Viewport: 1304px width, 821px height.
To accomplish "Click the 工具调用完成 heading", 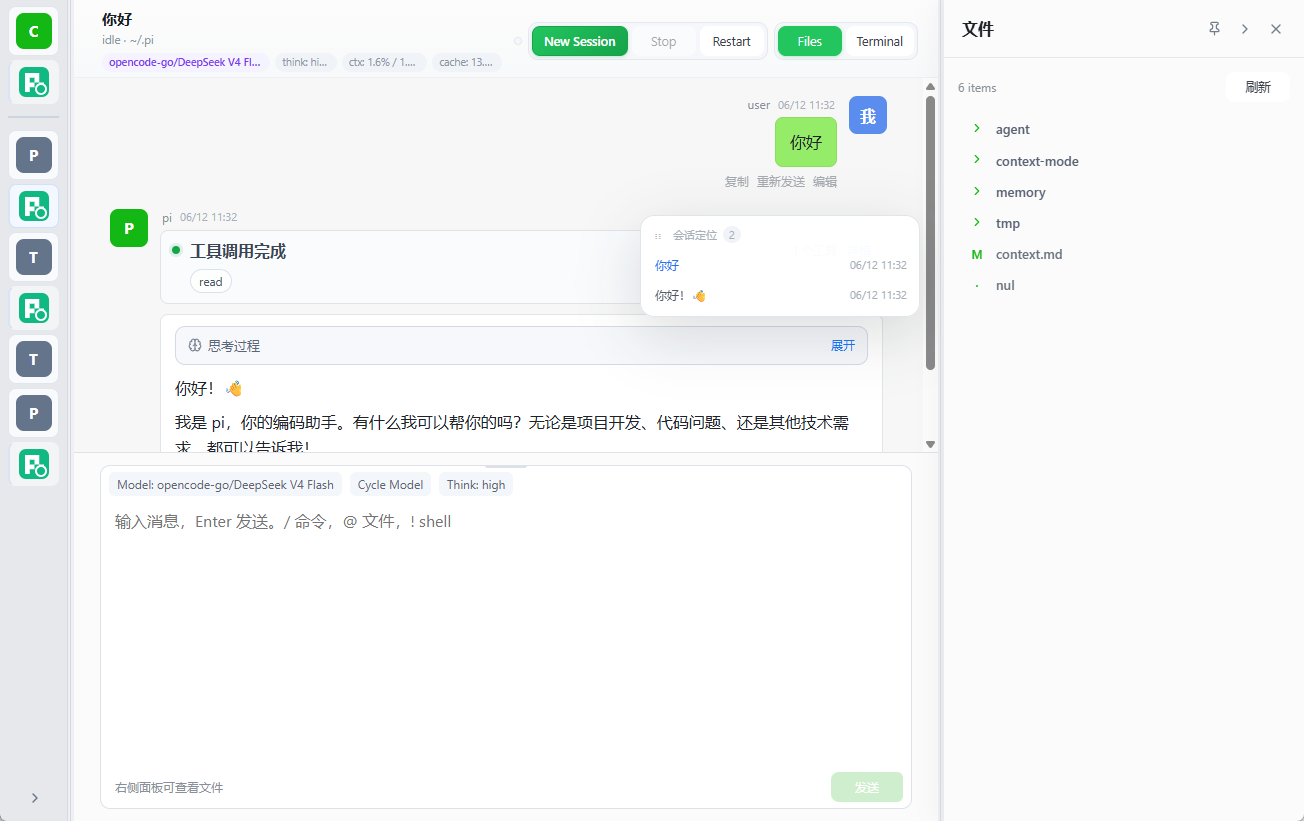I will click(238, 251).
